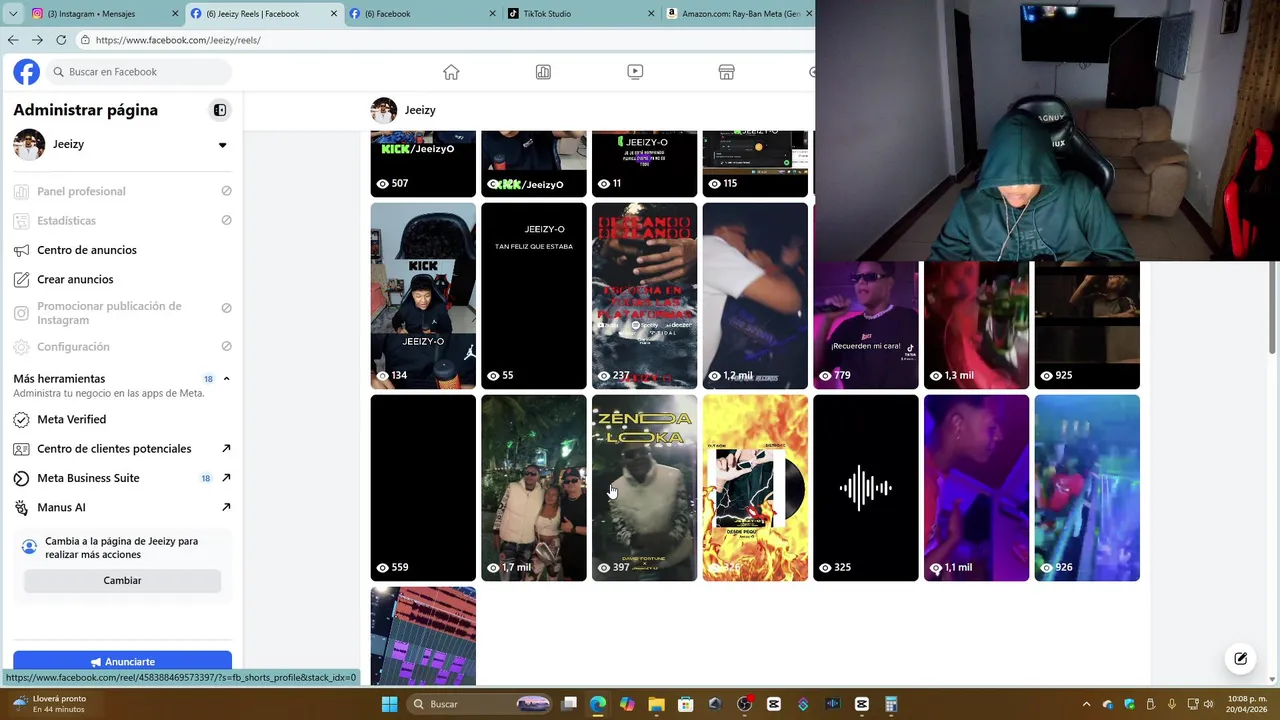Open the Windows Start menu
1280x720 pixels.
[x=389, y=704]
